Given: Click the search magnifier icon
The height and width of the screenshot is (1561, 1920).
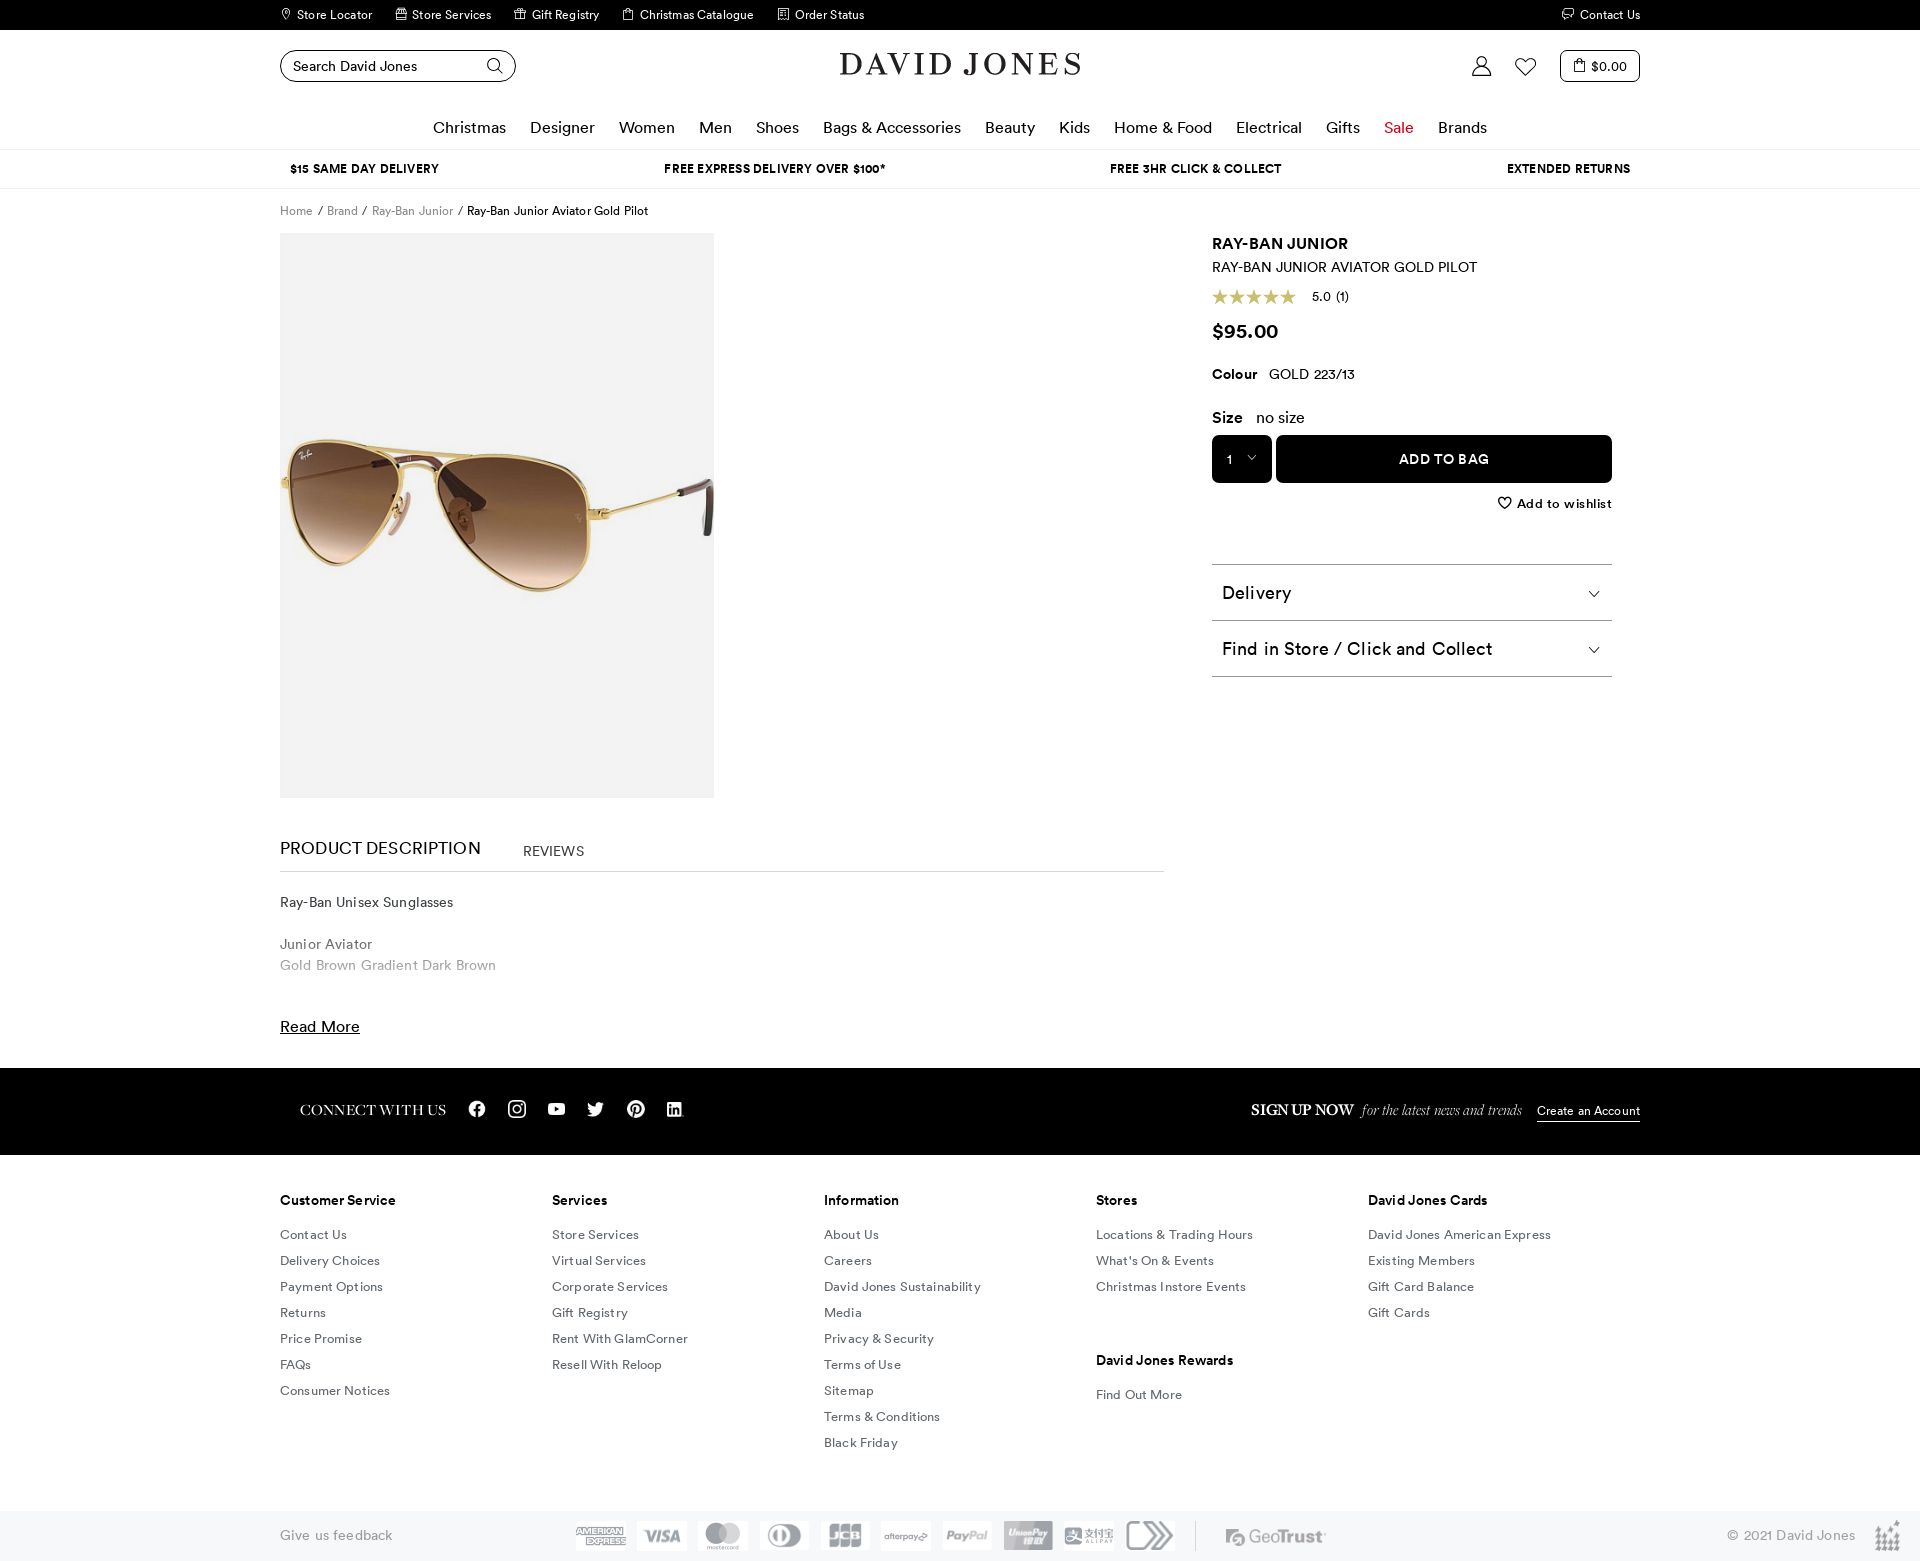Looking at the screenshot, I should pyautogui.click(x=494, y=66).
